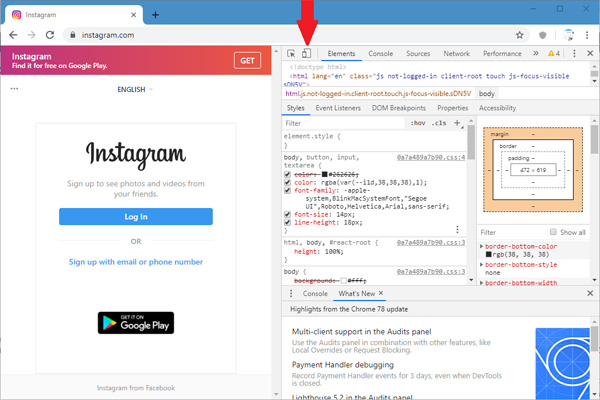This screenshot has width=600, height=400.
Task: Open the Event Listeners tab
Action: click(338, 108)
